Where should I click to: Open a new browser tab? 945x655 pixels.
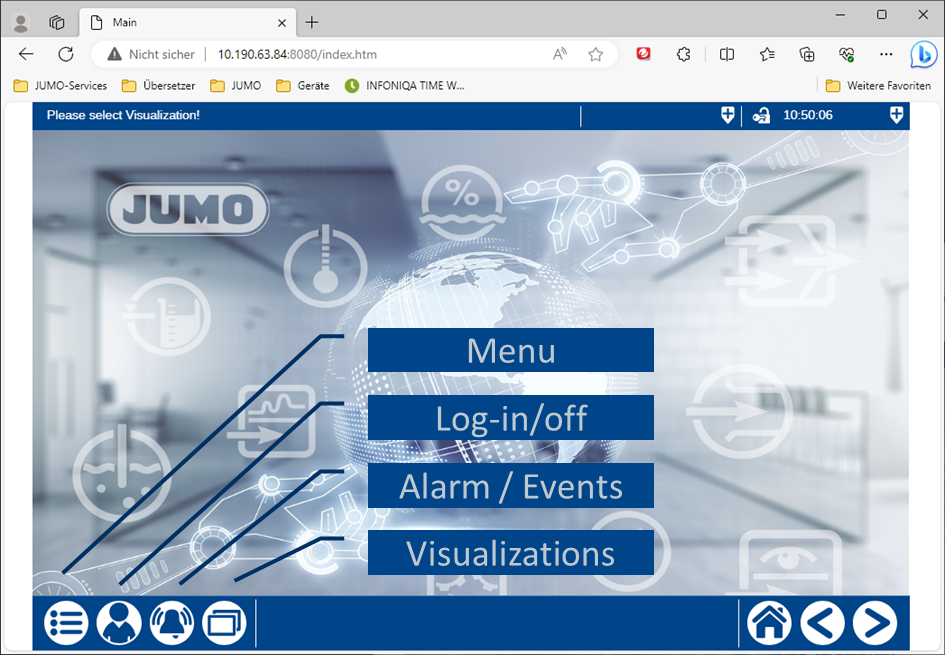(x=312, y=22)
